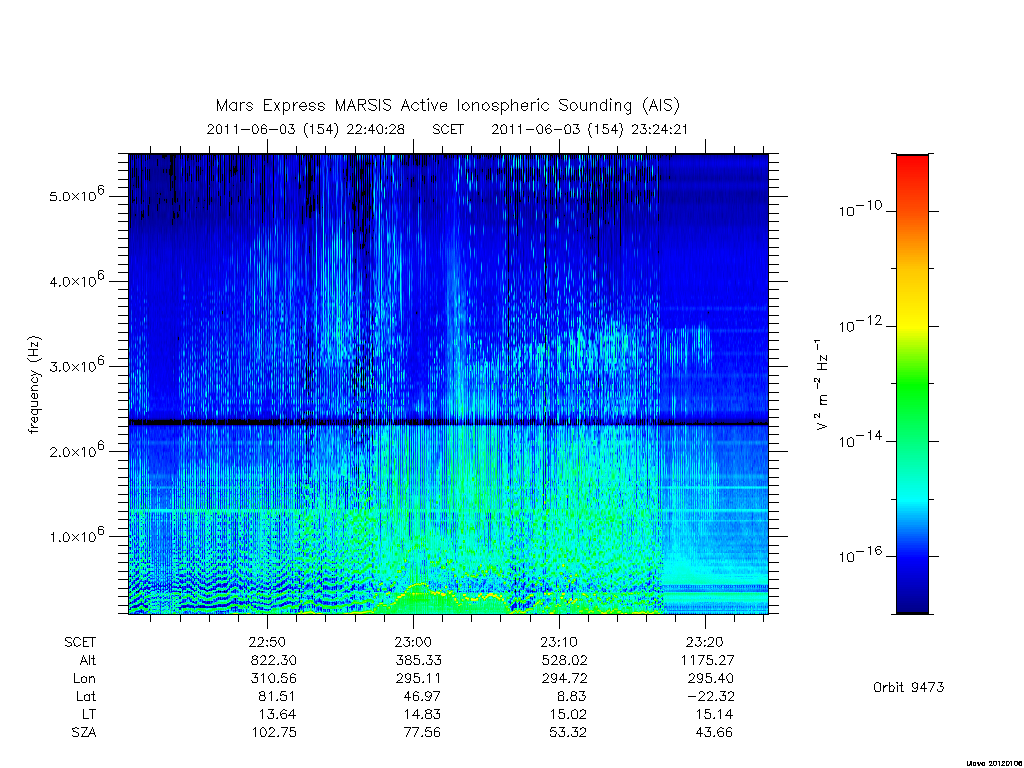The width and height of the screenshot is (1024, 768).
Task: Click the dark horizontal band near 2.3 MHz
Action: point(448,423)
